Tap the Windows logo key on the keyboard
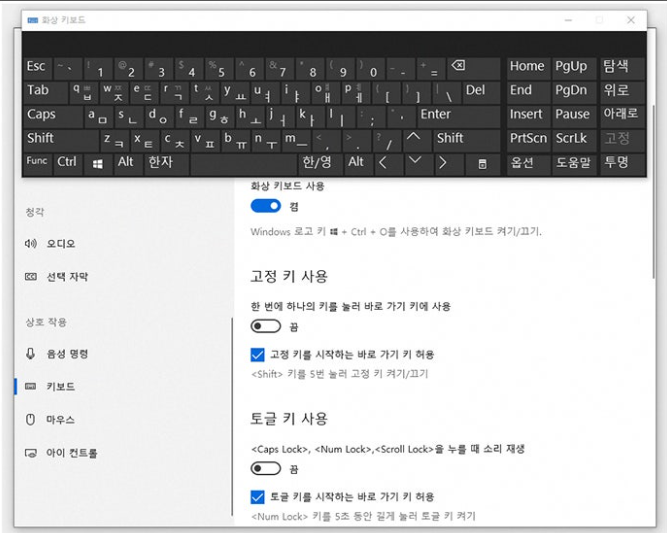Image resolution: width=667 pixels, height=533 pixels. [97, 164]
